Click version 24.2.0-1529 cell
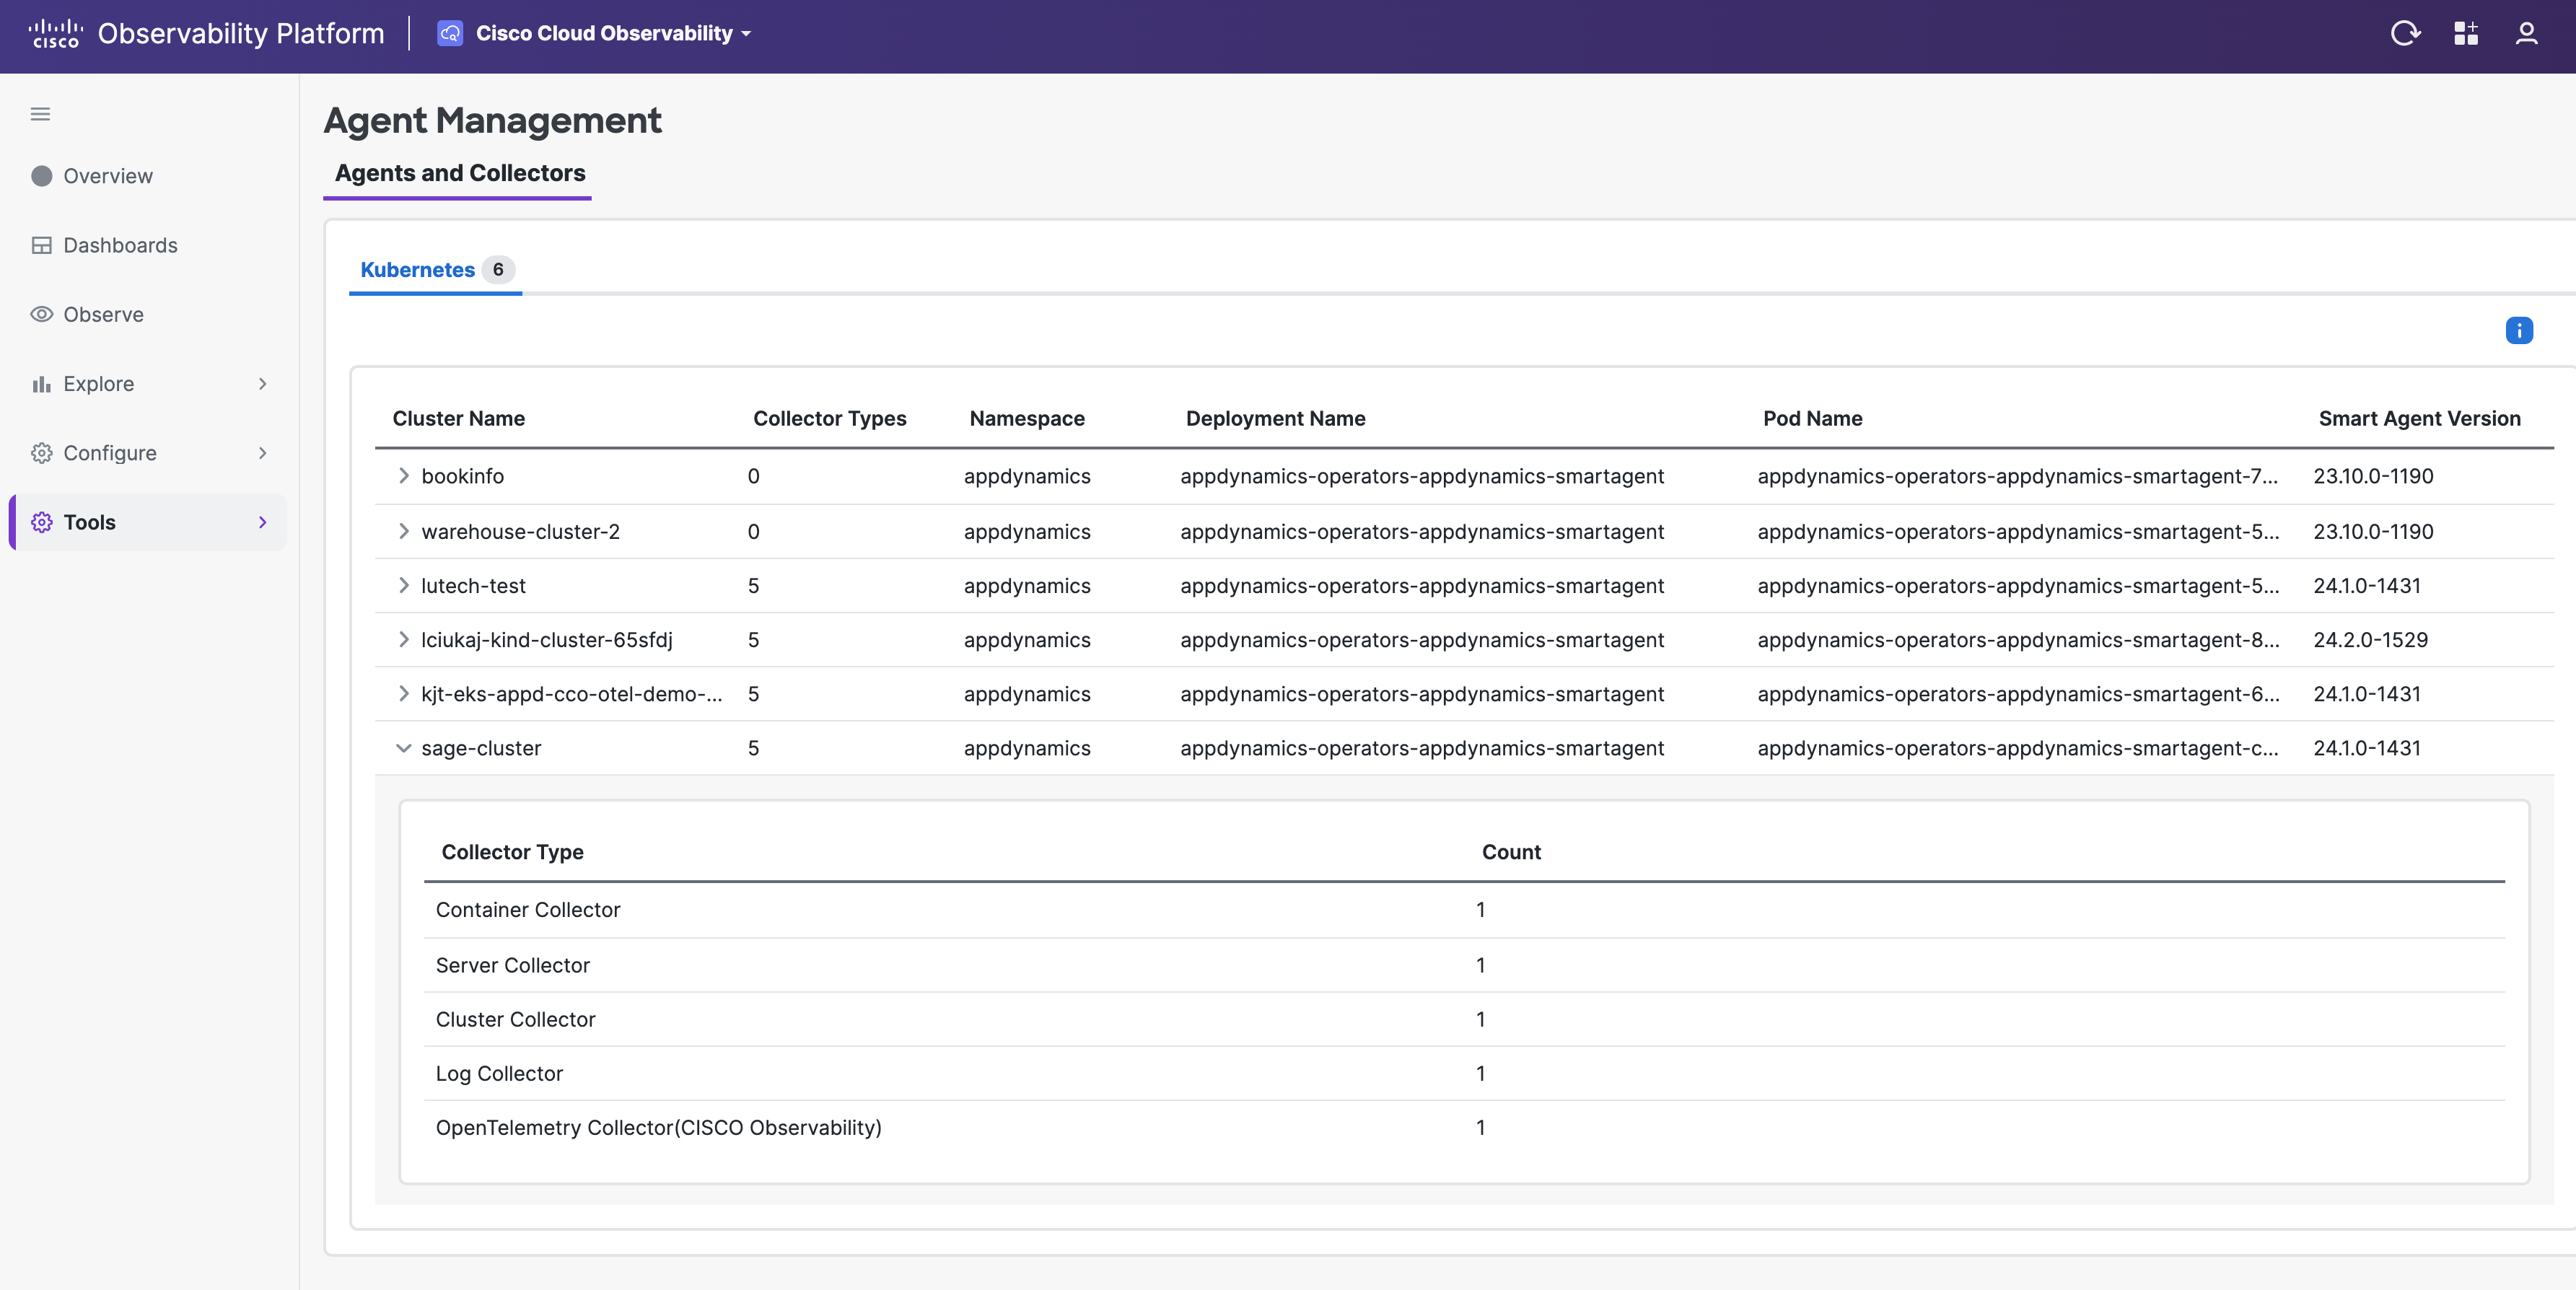This screenshot has height=1290, width=2576. tap(2371, 639)
